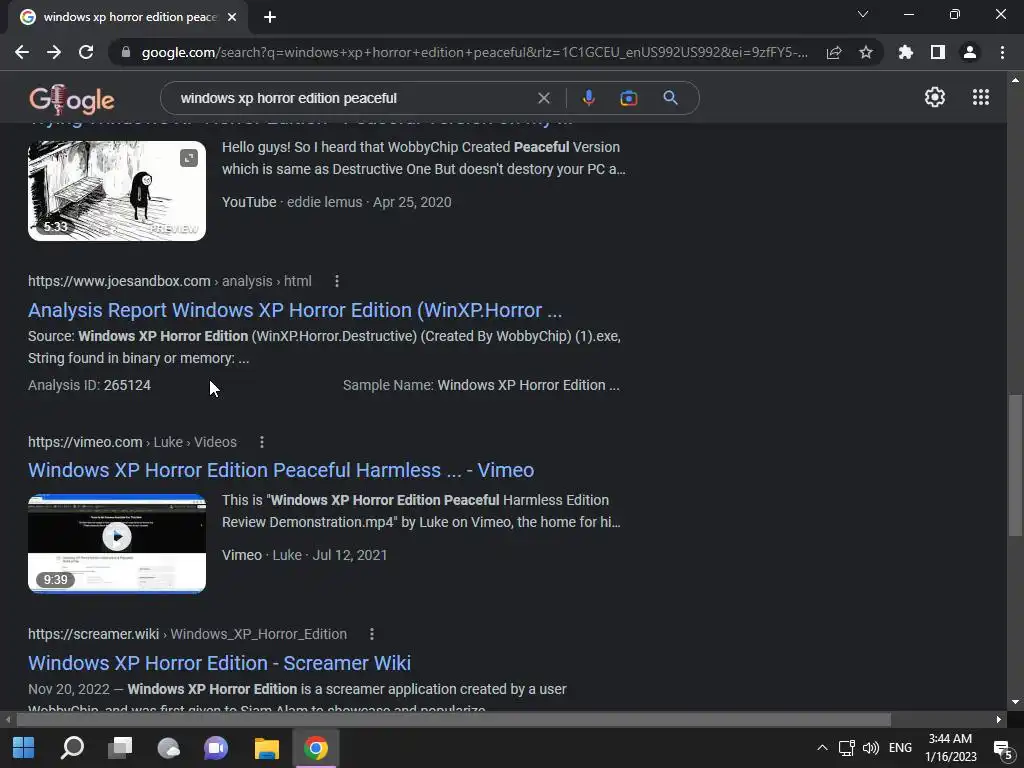Click the scroll up arrow
Image resolution: width=1024 pixels, height=768 pixels.
tap(1015, 80)
